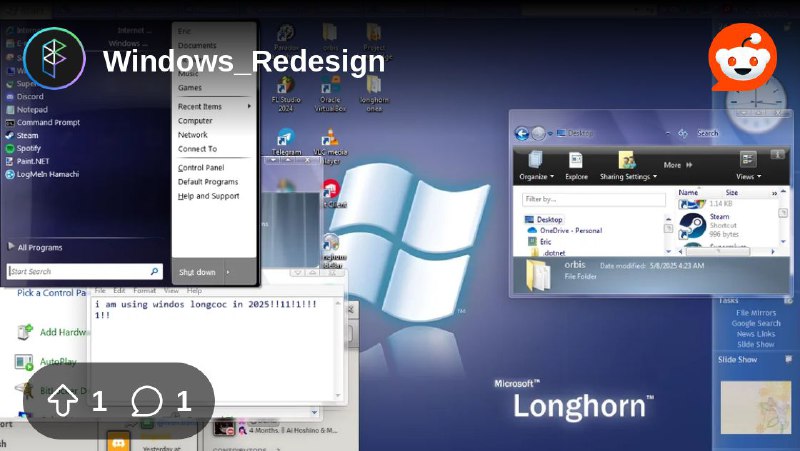Open Documents from Start menu
Image resolution: width=800 pixels, height=451 pixels.
tap(197, 45)
